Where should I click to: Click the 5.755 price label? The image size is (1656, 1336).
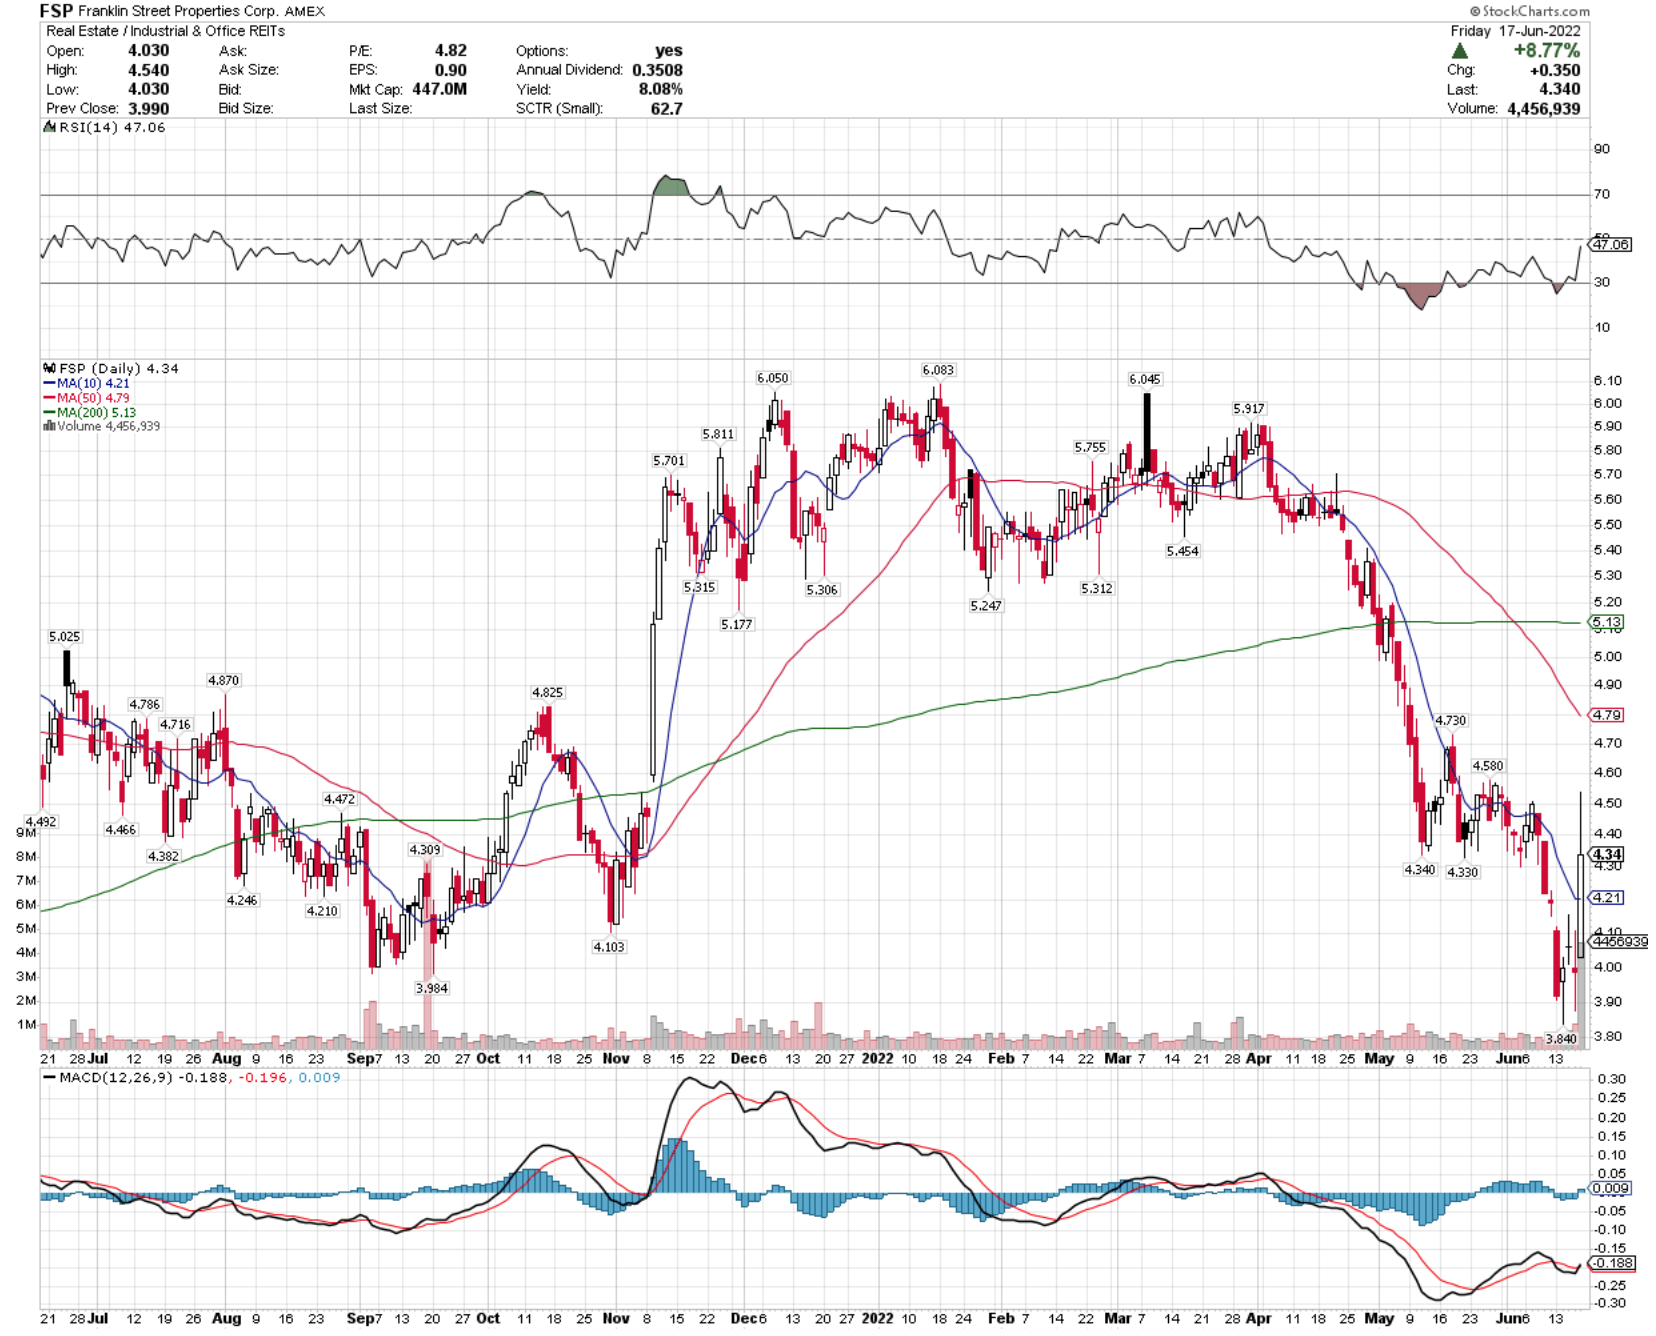[x=1090, y=447]
